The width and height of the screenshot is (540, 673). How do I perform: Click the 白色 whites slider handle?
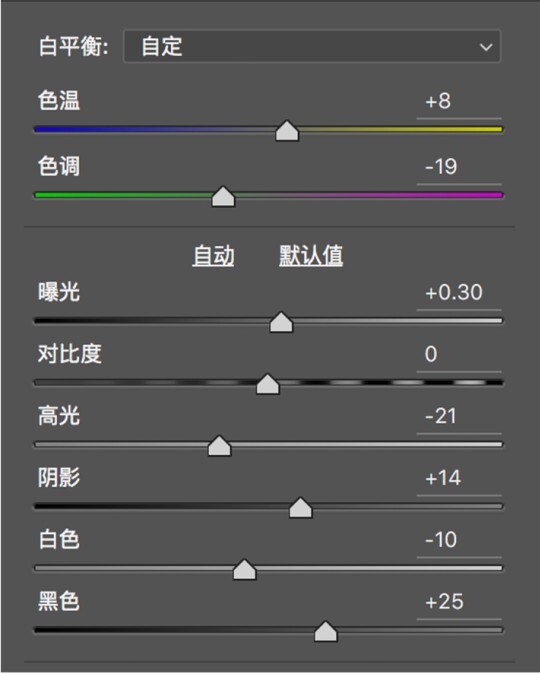(x=245, y=570)
